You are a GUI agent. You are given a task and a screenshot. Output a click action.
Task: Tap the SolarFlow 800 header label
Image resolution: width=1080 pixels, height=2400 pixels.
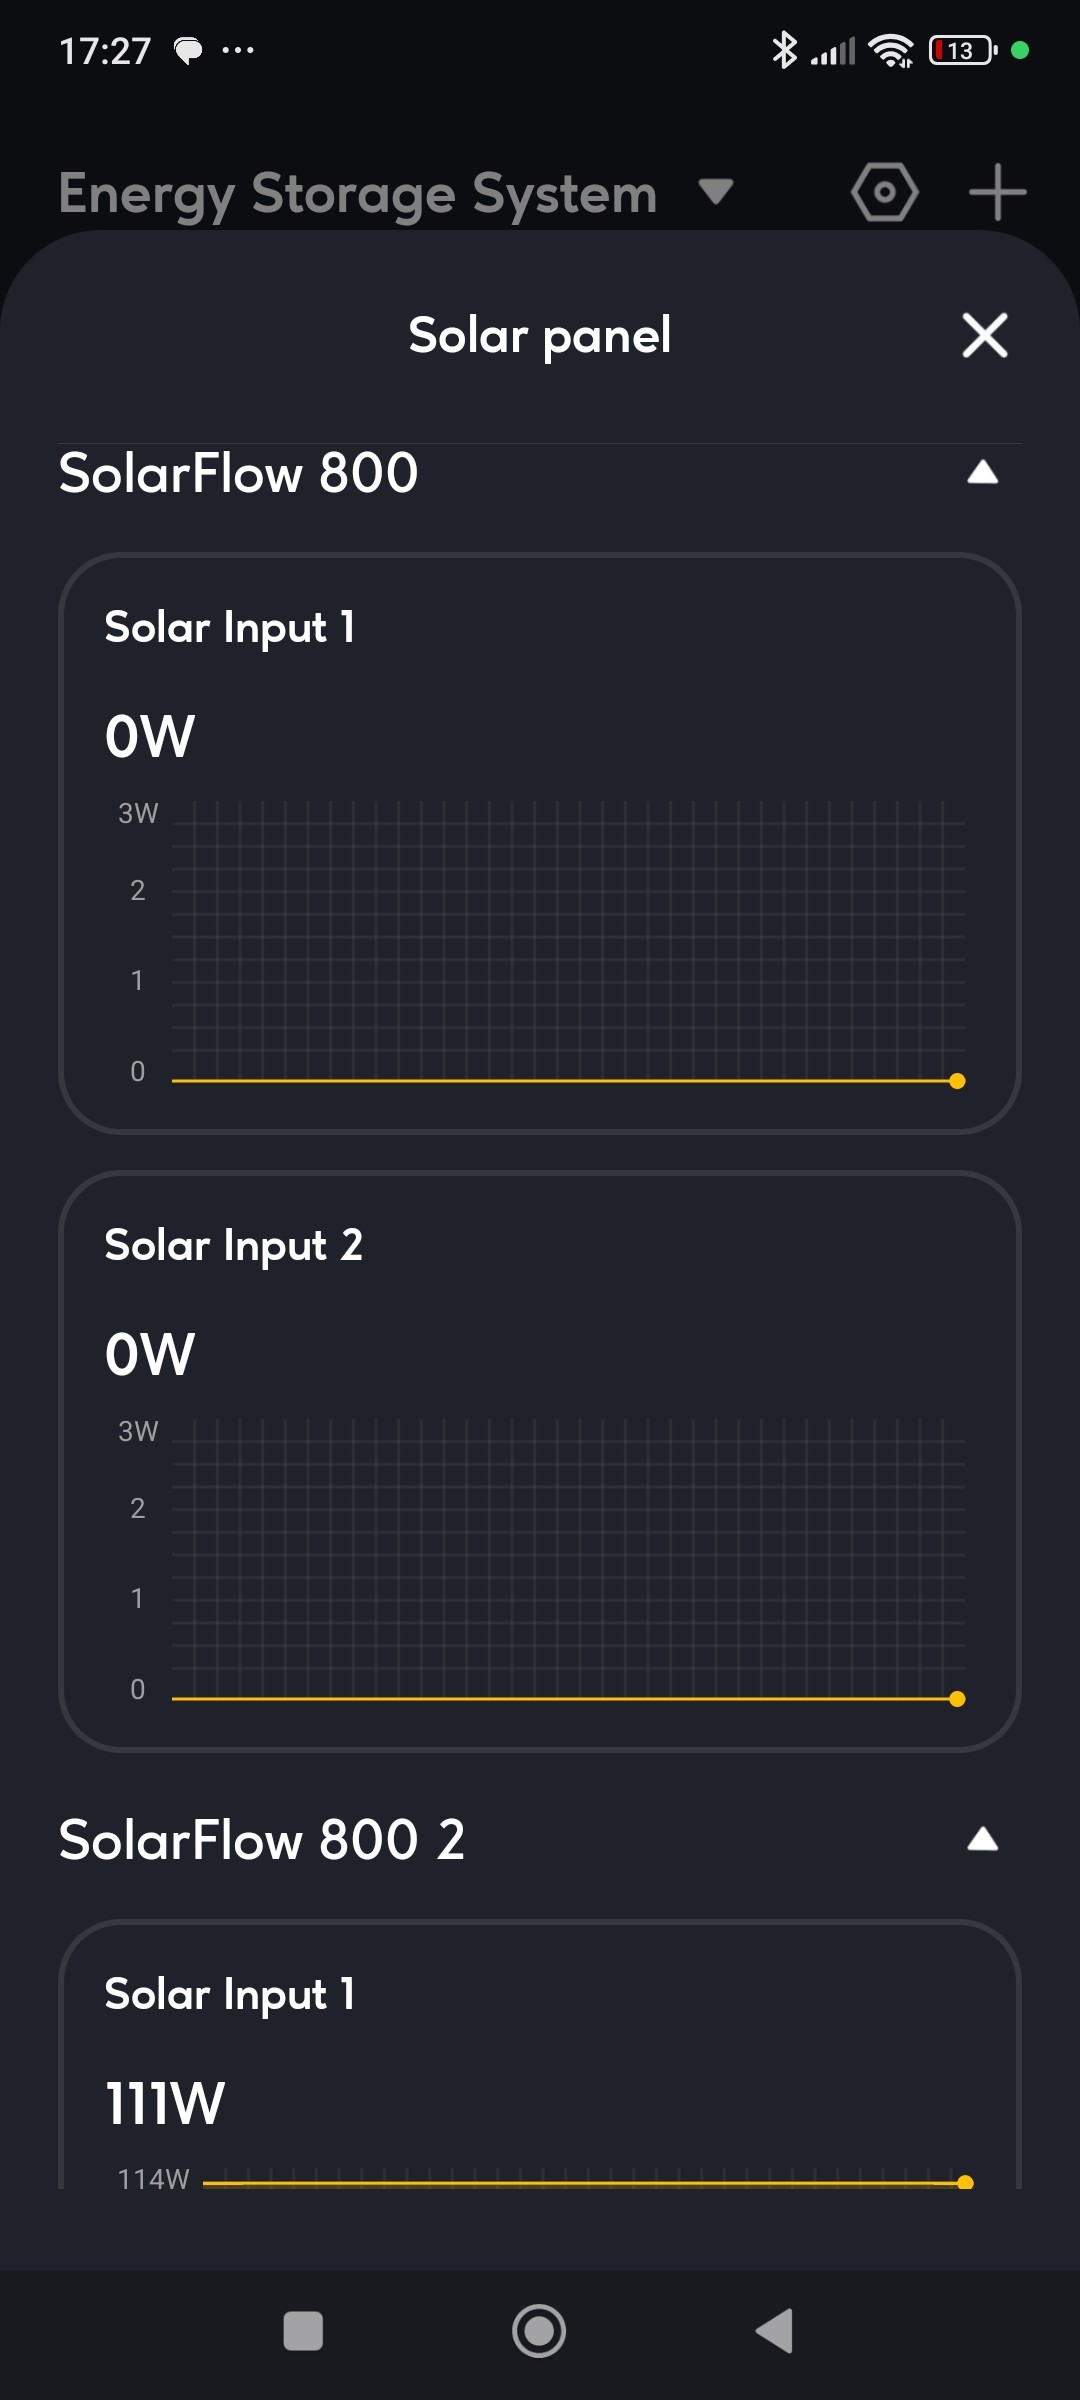[x=238, y=473]
